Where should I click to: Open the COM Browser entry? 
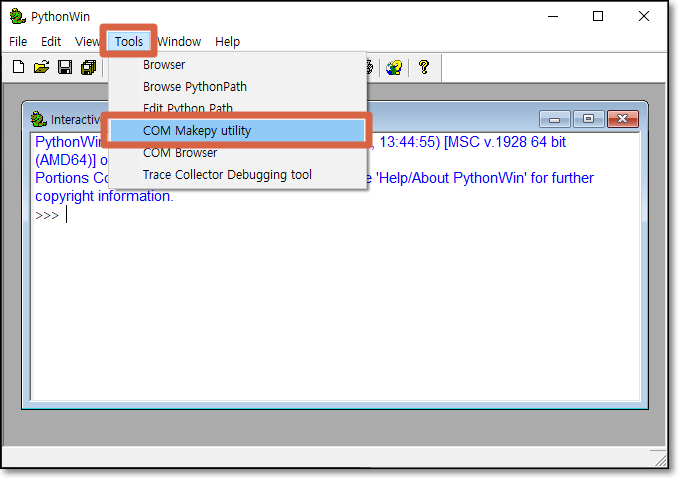pos(237,153)
